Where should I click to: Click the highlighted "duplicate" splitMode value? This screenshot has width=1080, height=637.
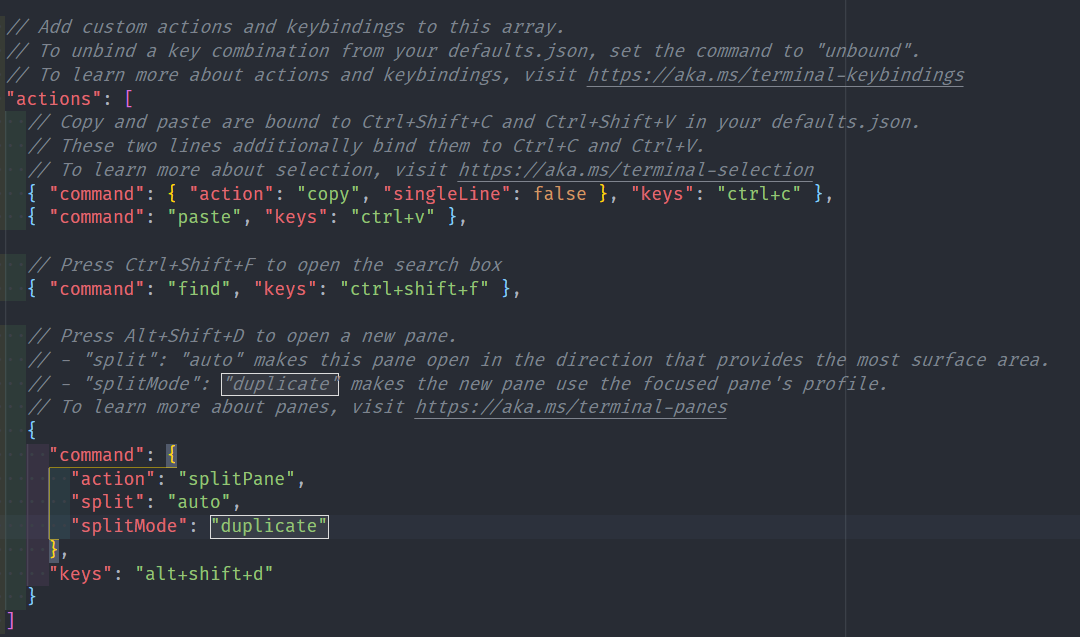(x=269, y=526)
